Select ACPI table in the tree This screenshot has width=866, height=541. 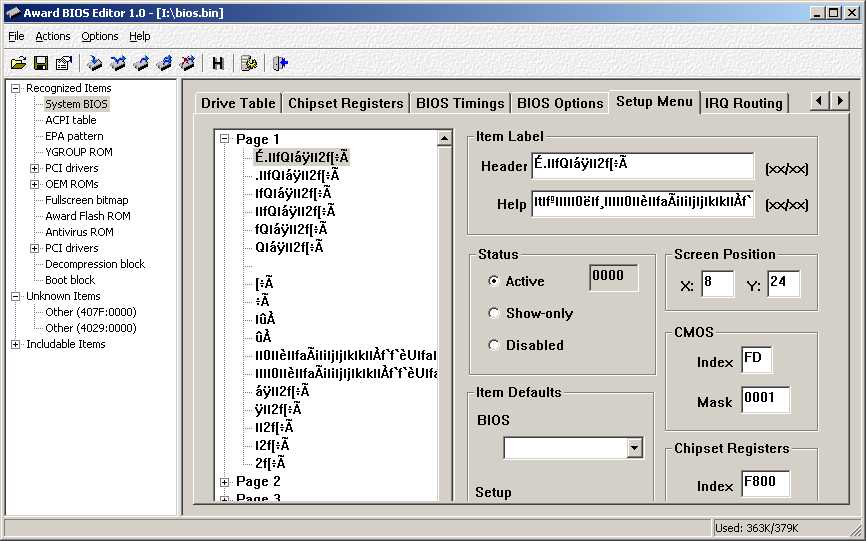pos(71,120)
